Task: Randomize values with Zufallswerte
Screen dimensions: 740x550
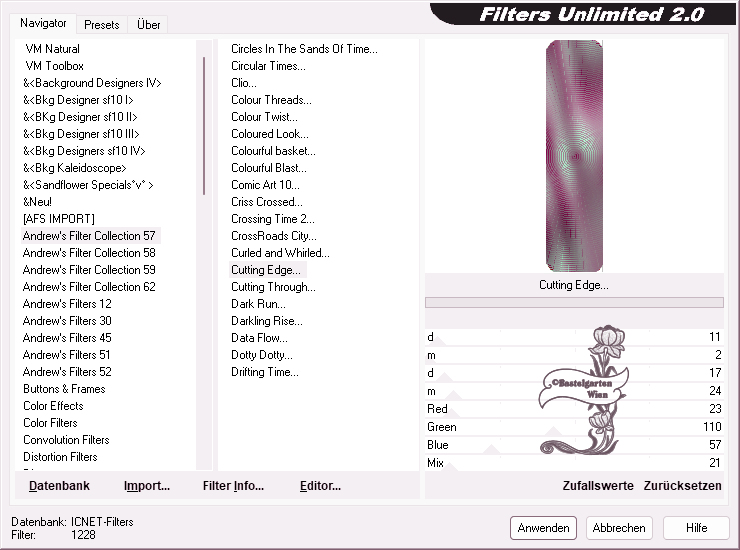Action: click(598, 486)
